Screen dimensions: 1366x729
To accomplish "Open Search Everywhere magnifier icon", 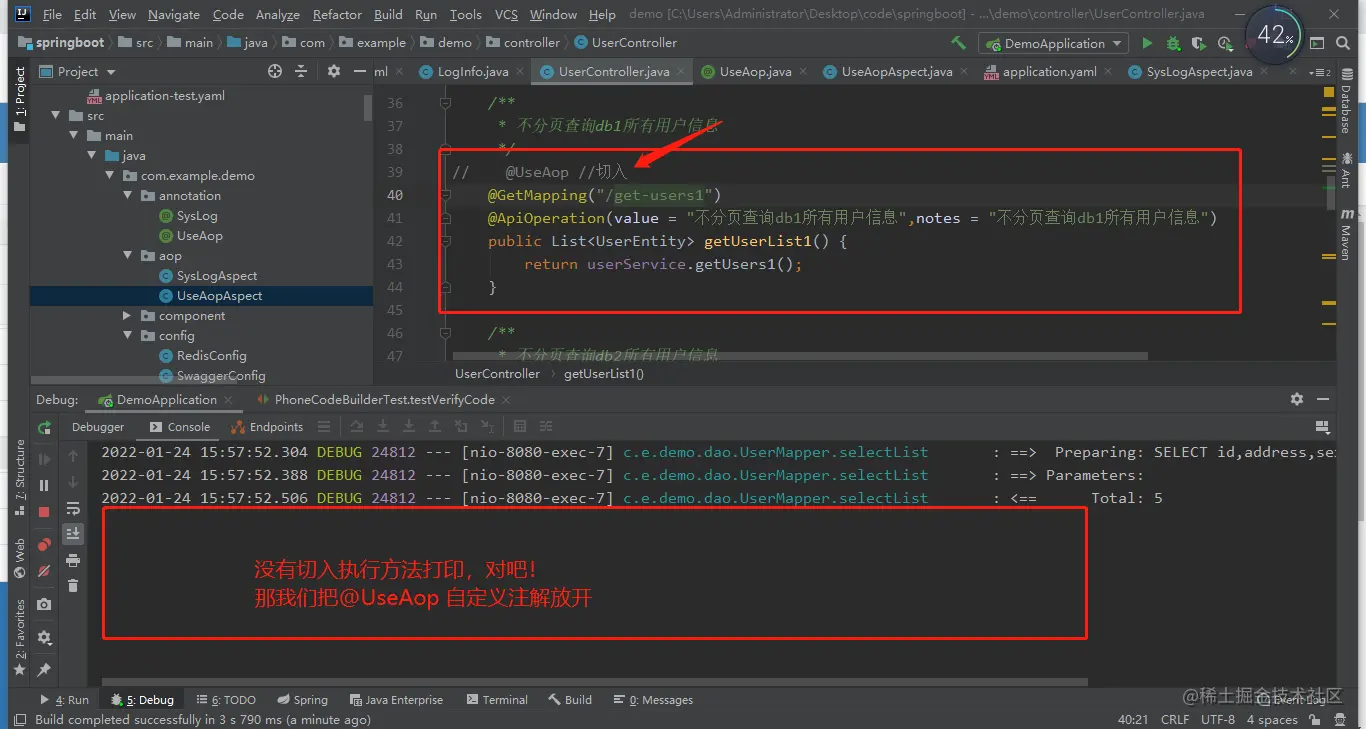I will 1344,43.
